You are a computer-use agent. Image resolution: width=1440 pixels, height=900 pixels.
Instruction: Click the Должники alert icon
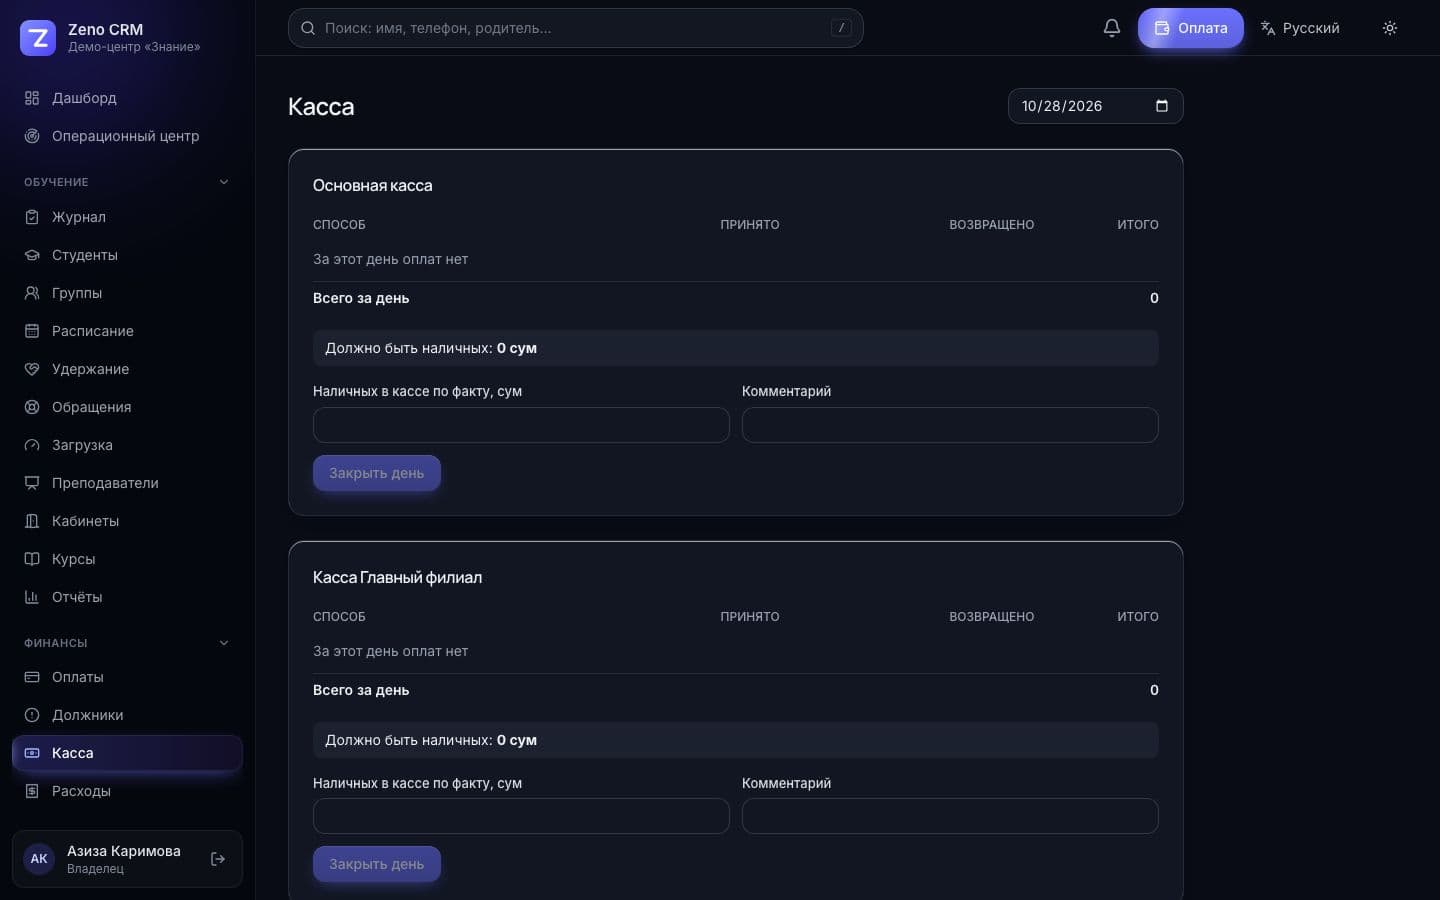pyautogui.click(x=32, y=715)
